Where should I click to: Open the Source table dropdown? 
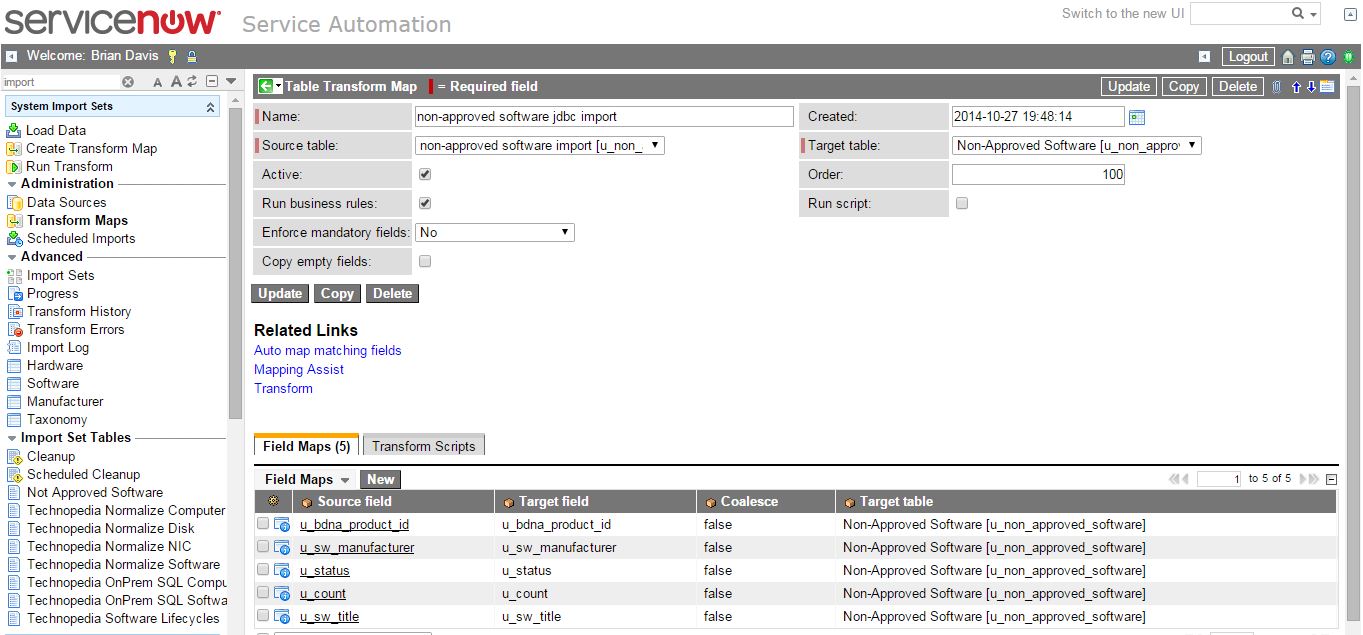tap(539, 145)
